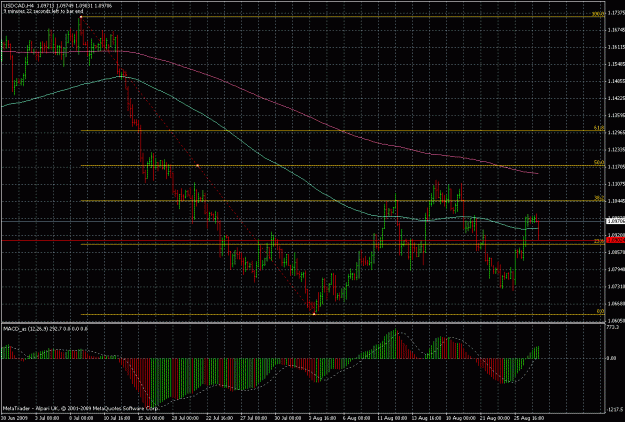Viewport: 625px width, 422px height.
Task: Select the Fibonacci 50.0 level line
Action: click(x=343, y=165)
